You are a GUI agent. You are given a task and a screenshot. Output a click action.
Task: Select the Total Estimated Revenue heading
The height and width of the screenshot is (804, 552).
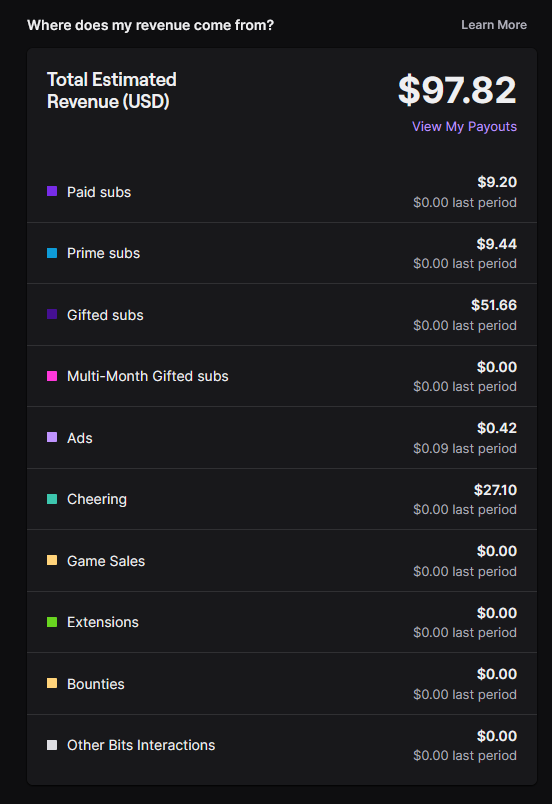(112, 90)
